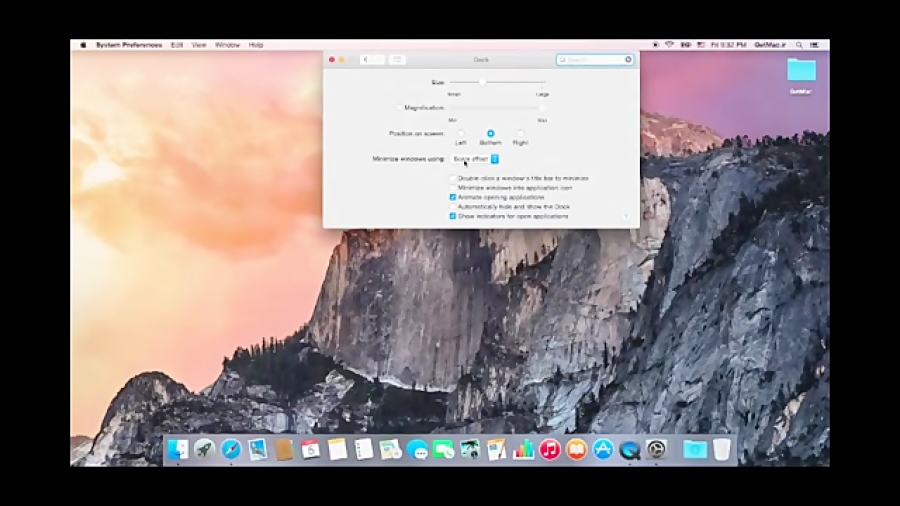Click the preferences search field
Viewport: 900px width, 506px height.
[x=595, y=60]
